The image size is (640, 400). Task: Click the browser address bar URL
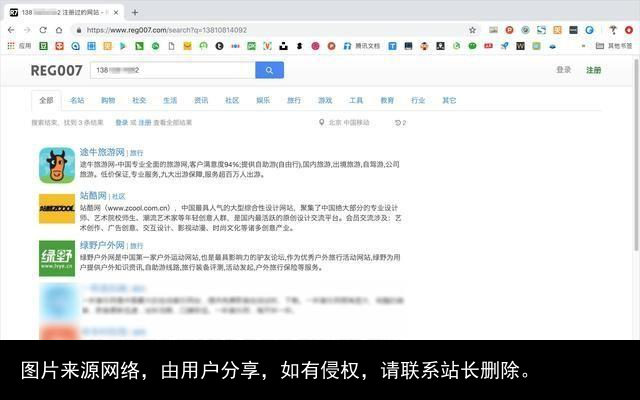pos(167,30)
